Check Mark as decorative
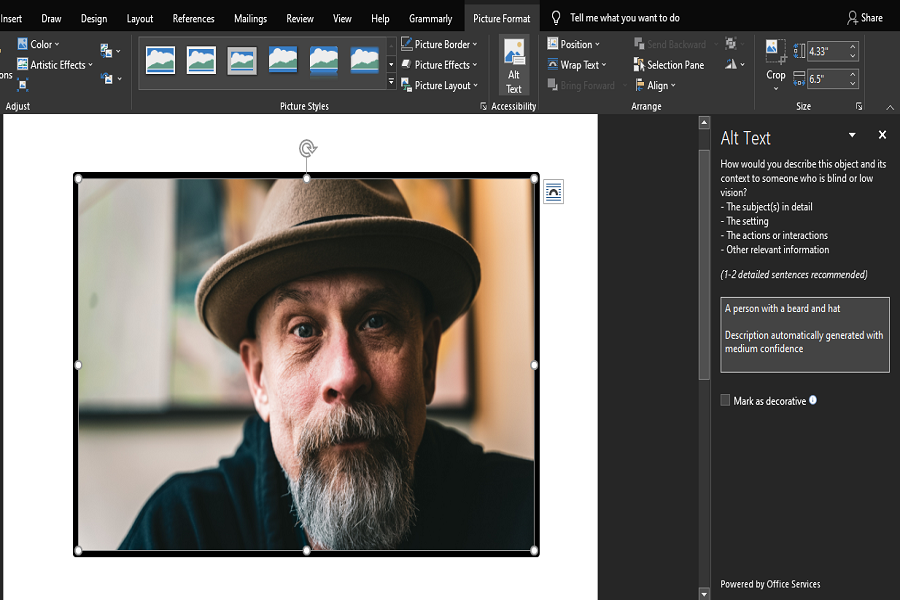The image size is (900, 600). (724, 400)
